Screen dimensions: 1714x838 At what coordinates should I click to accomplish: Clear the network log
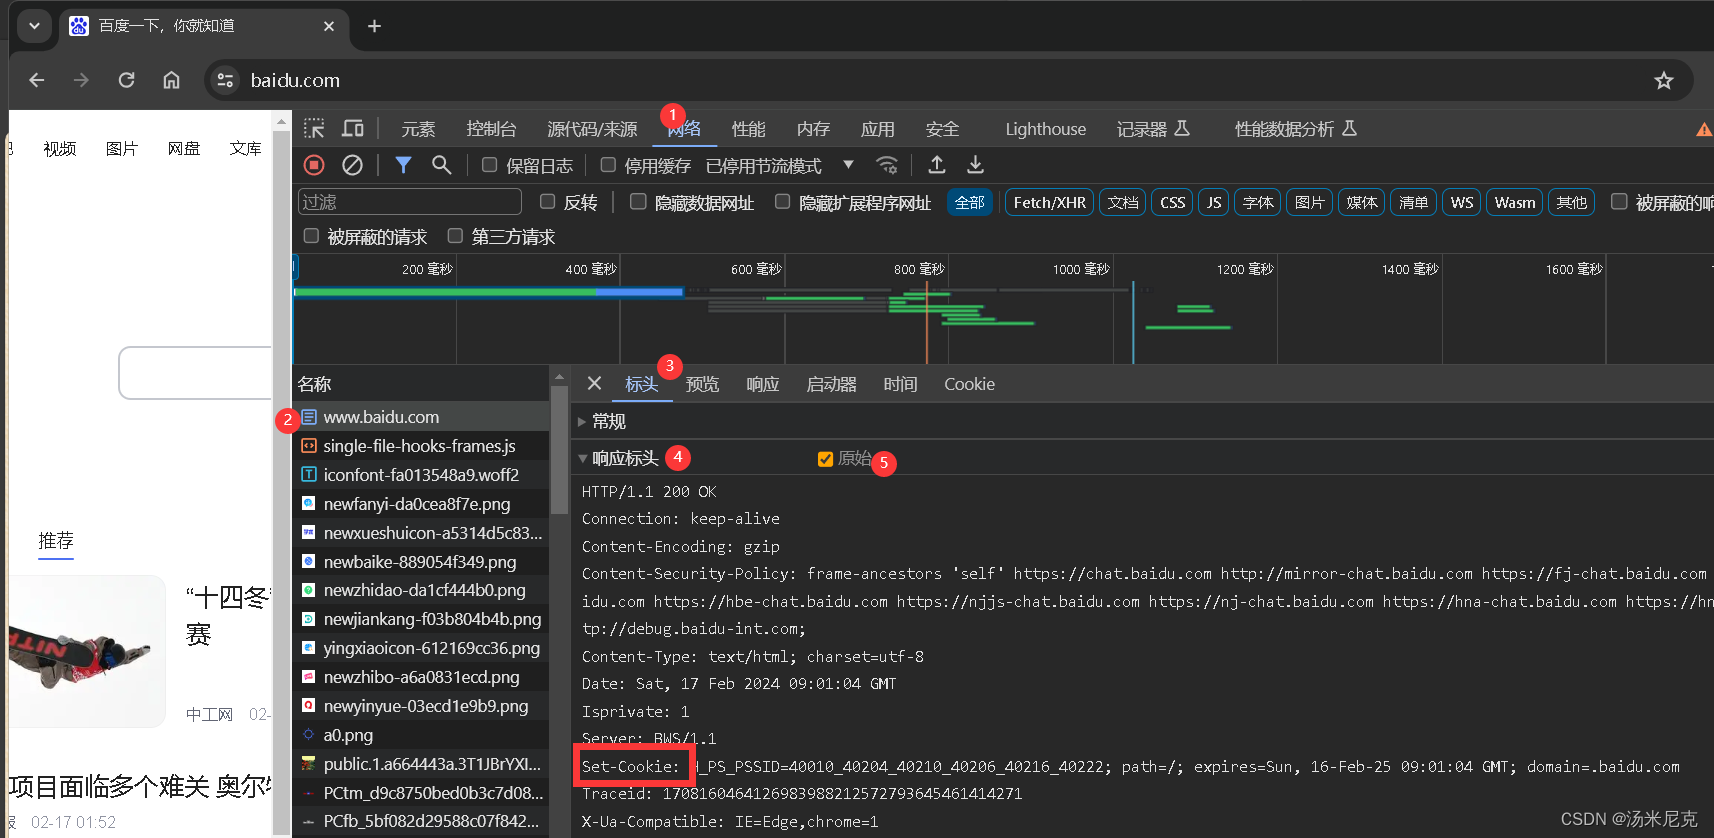(352, 165)
